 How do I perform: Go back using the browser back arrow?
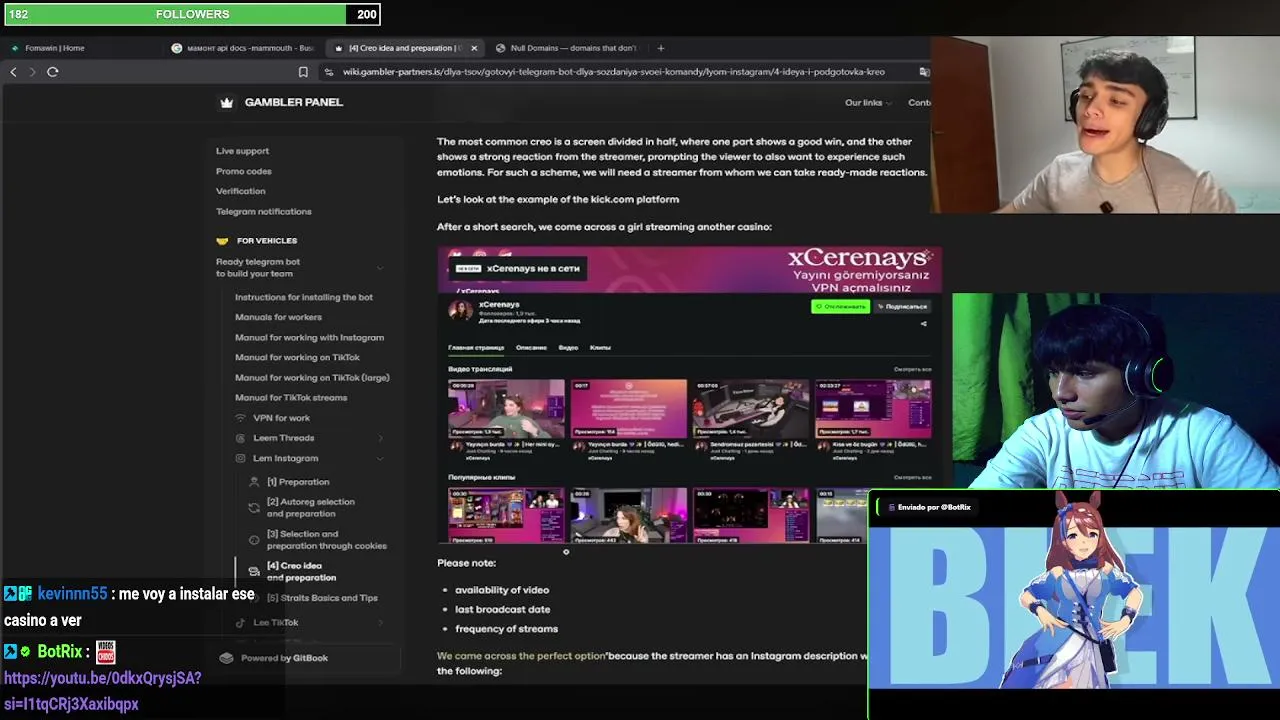pyautogui.click(x=13, y=72)
